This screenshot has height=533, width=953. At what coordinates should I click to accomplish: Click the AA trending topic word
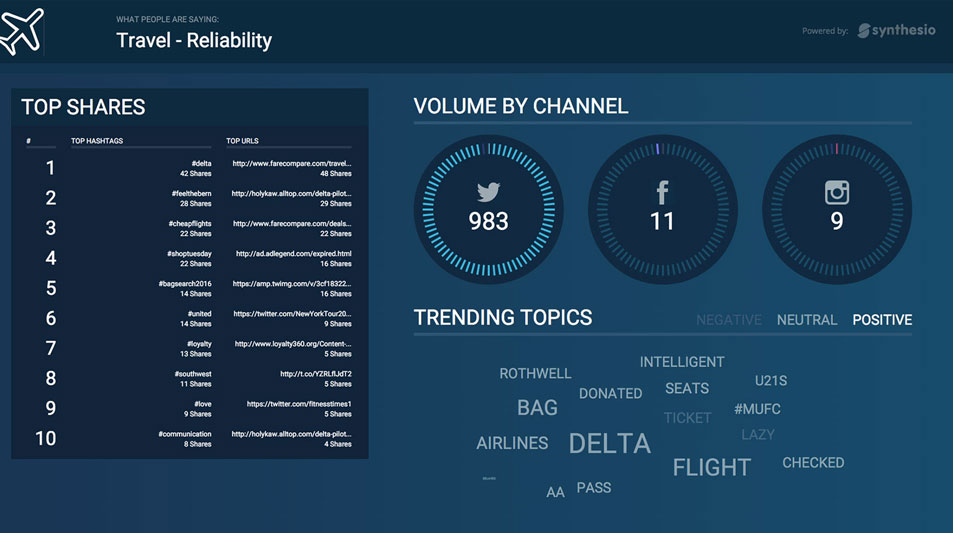pos(555,492)
